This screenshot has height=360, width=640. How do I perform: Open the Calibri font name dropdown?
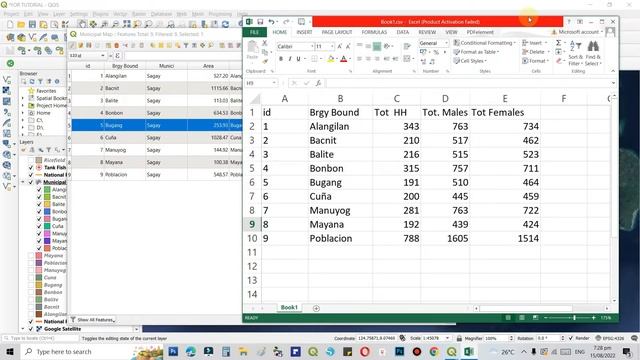[x=312, y=47]
